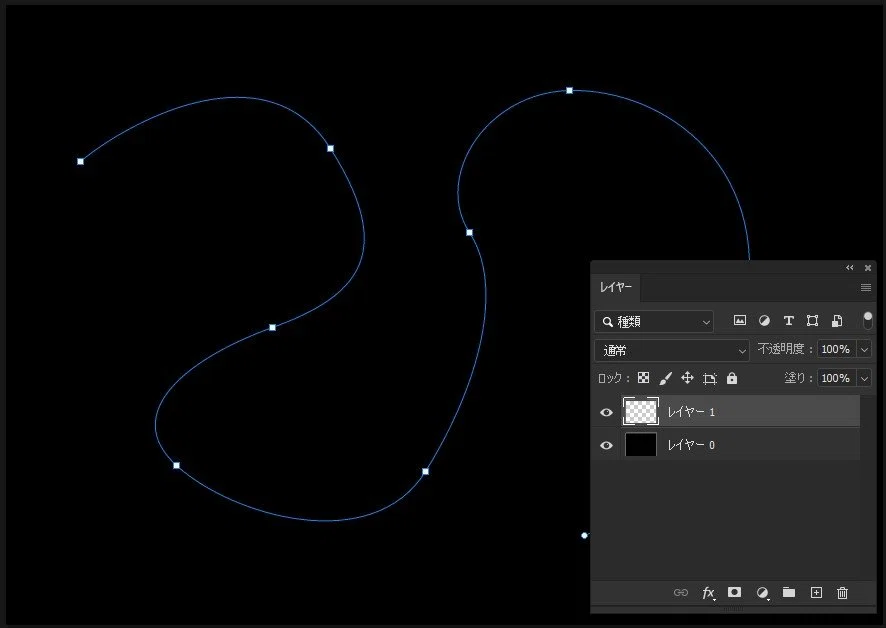The width and height of the screenshot is (886, 628).
Task: Expand the 塗り fill slider arrow
Action: tap(864, 378)
